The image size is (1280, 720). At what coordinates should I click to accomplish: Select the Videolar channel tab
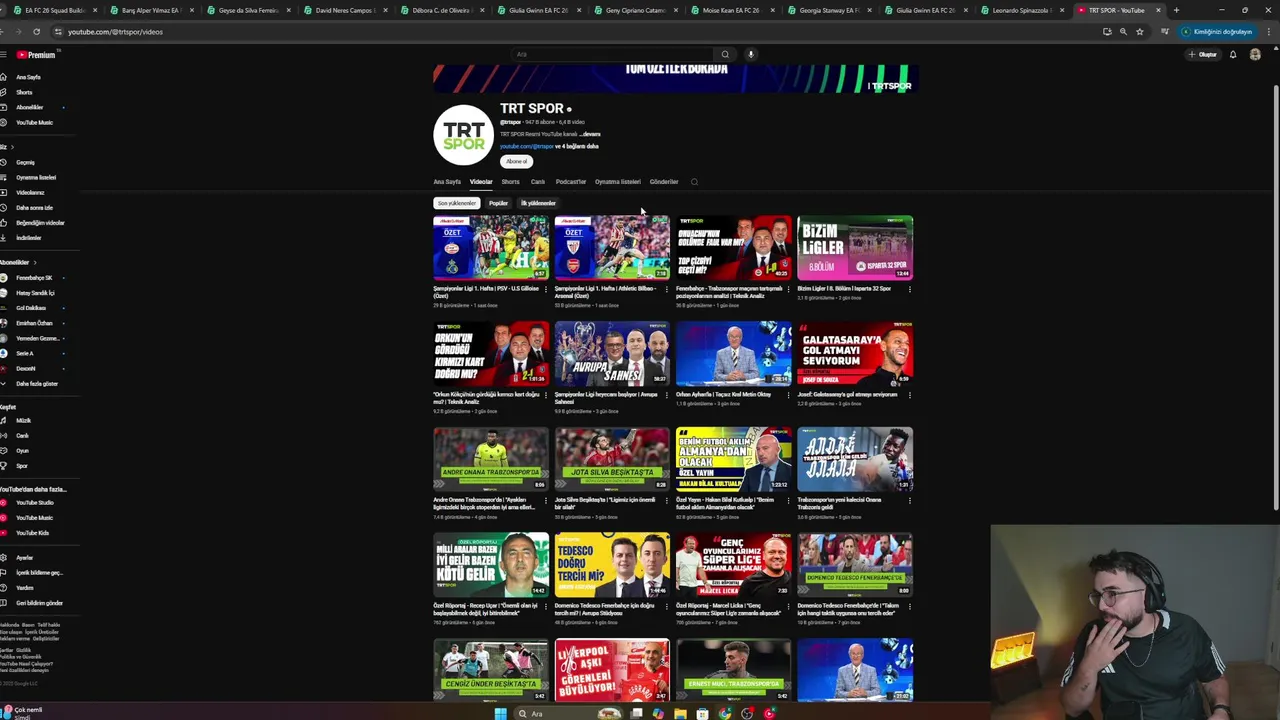481,182
